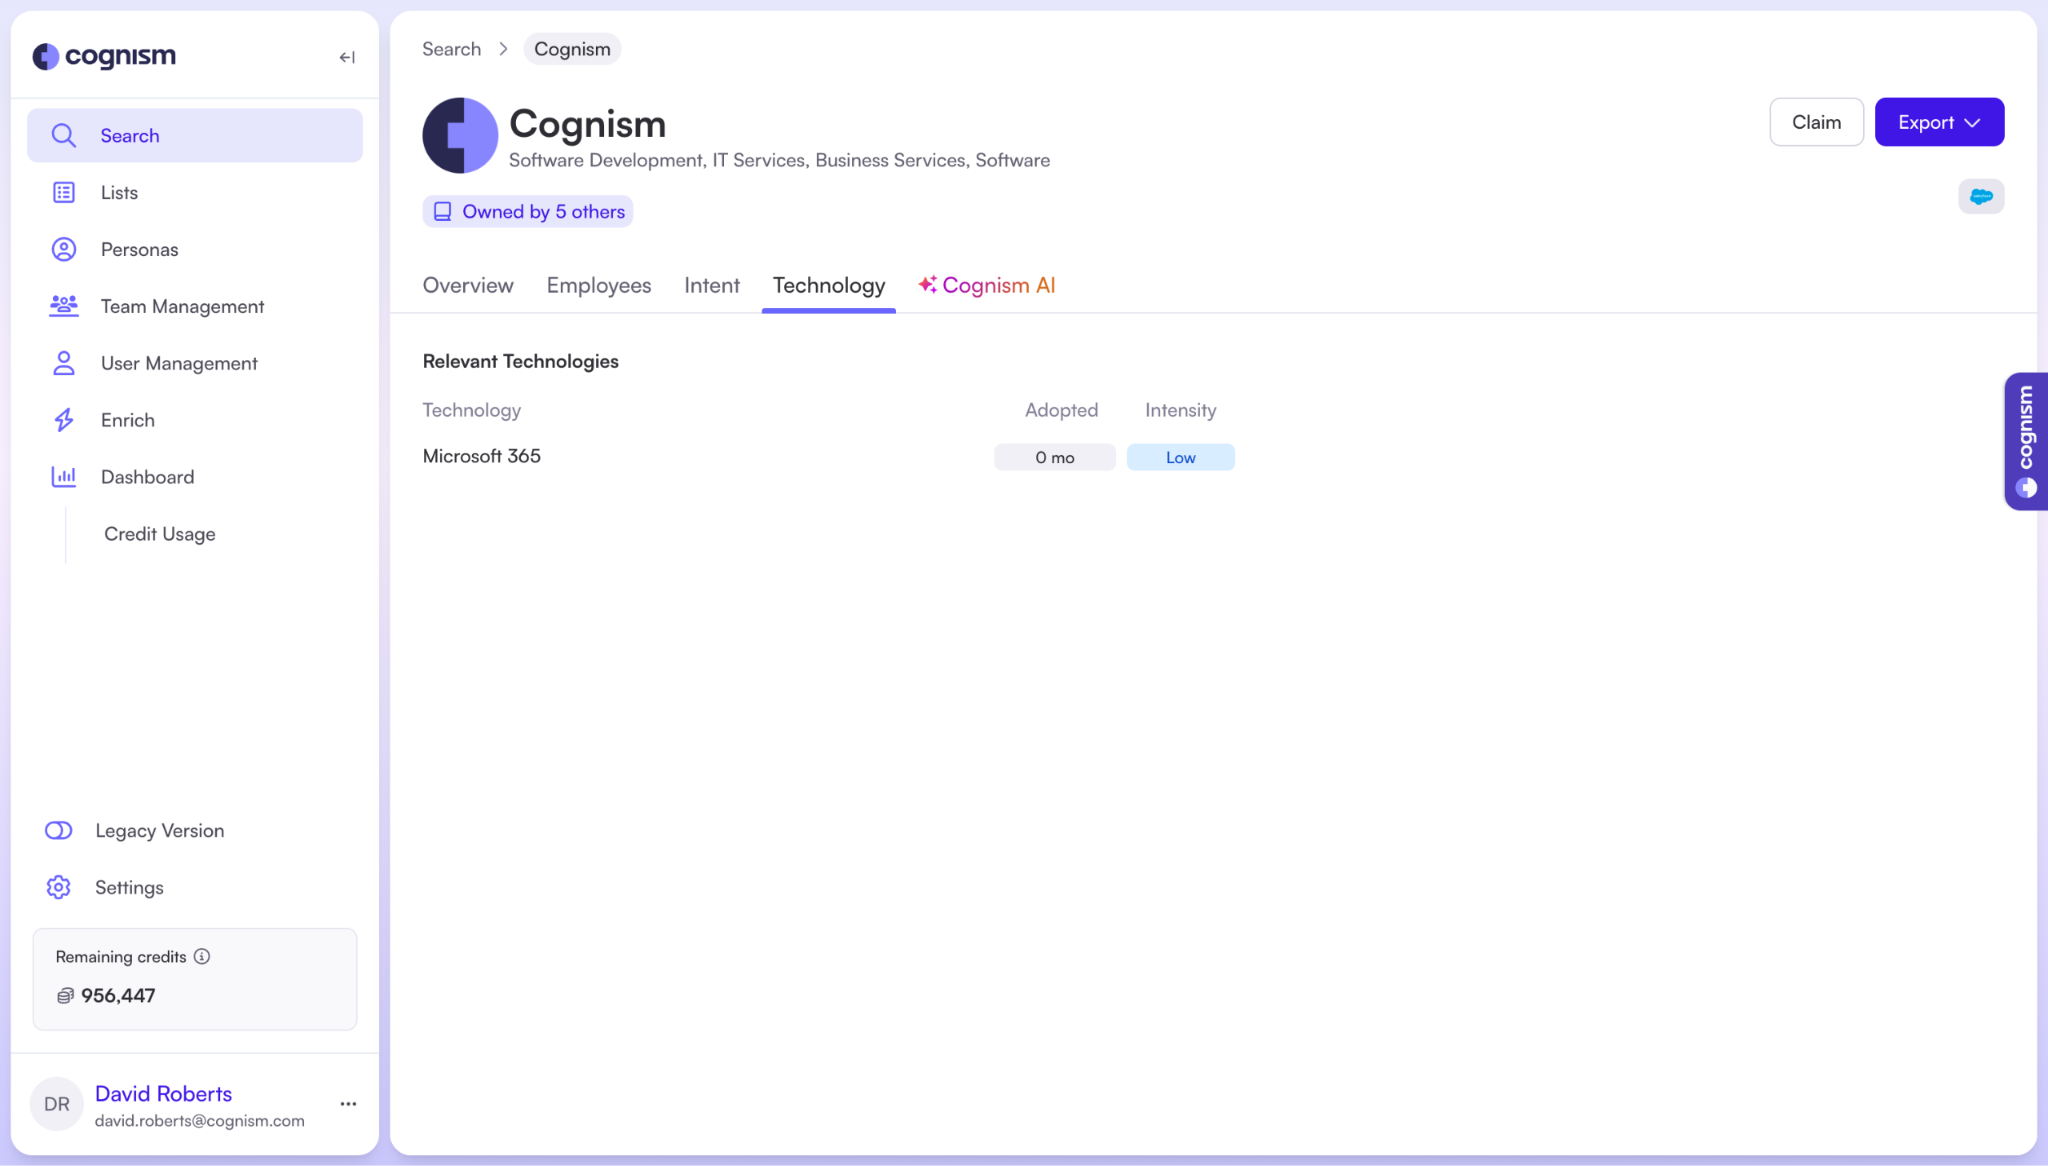Viewport: 2048px width, 1166px height.
Task: Go back via the Search breadcrumb link
Action: click(x=451, y=49)
